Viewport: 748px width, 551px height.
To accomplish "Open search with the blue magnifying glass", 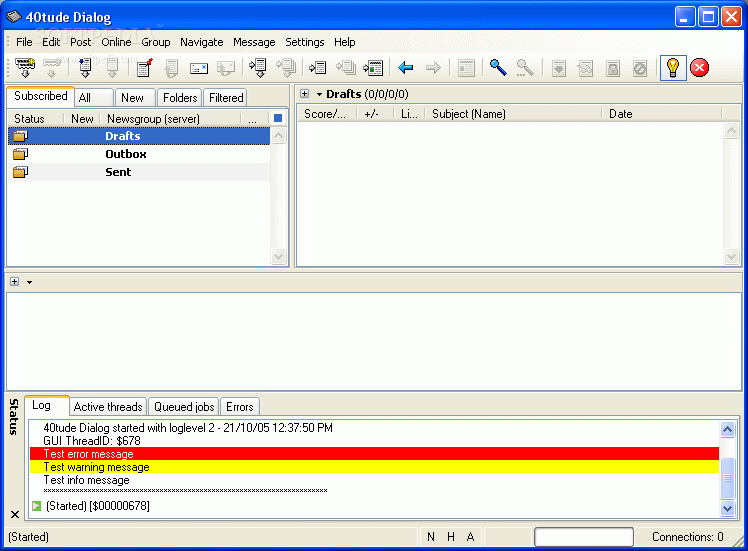I will (x=498, y=68).
